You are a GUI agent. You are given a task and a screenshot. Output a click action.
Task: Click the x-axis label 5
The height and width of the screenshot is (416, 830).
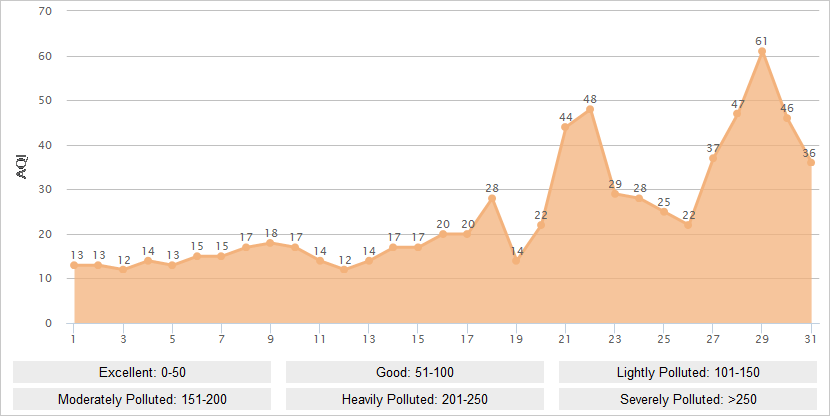point(172,339)
